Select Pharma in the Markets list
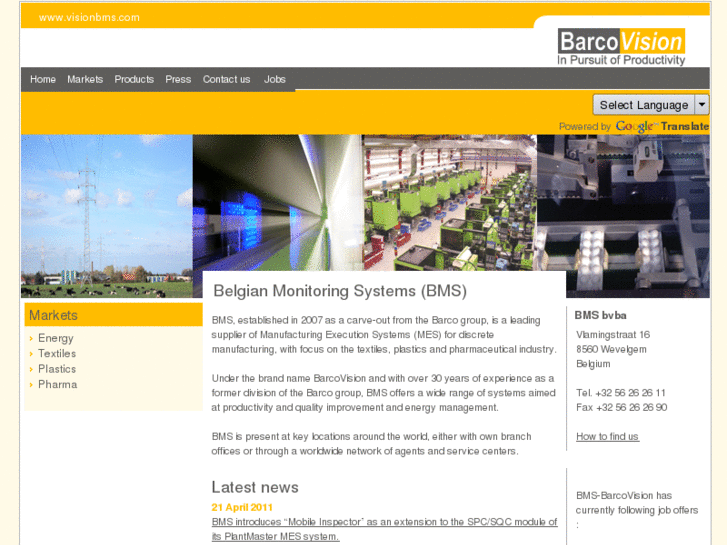 click(x=57, y=385)
